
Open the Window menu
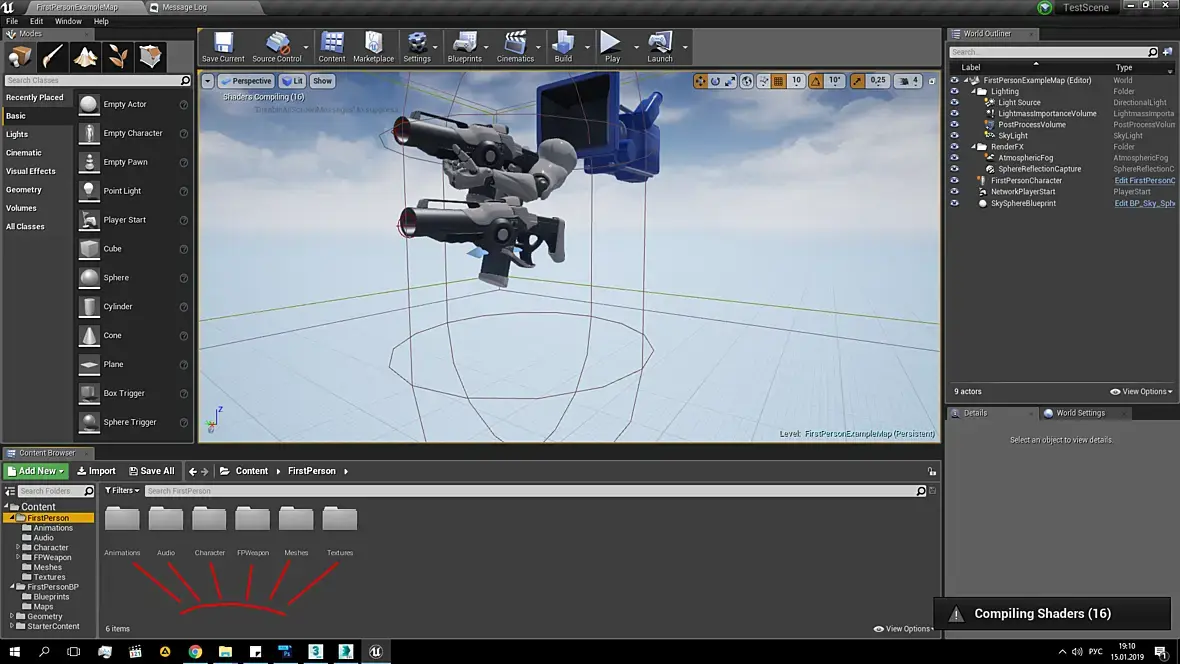[68, 21]
